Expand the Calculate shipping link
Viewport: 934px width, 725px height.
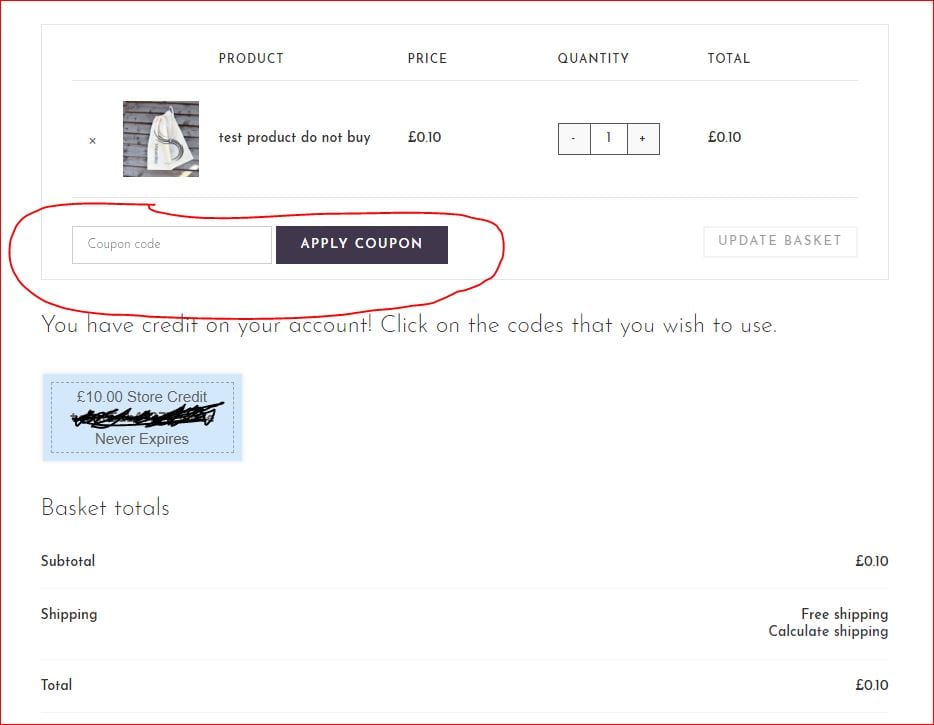point(828,631)
